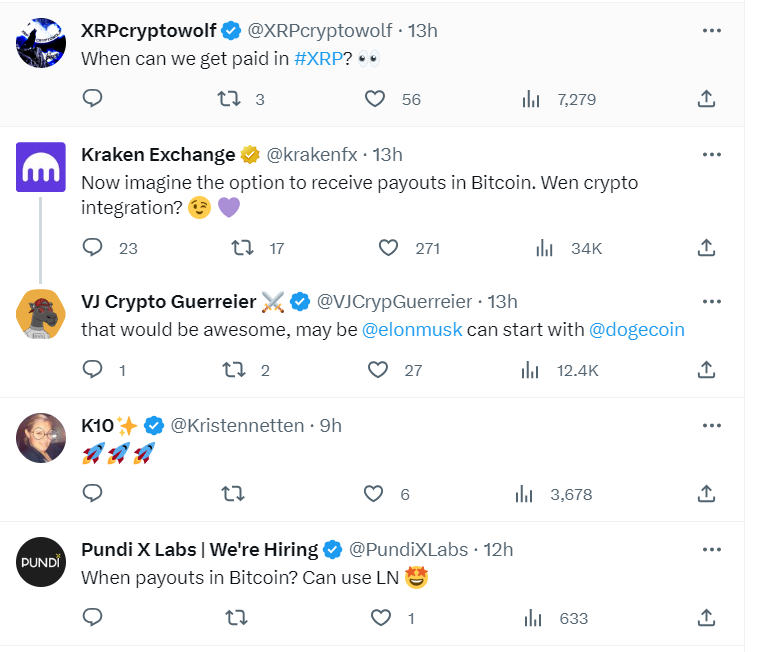Open the Kraken Exchange profile picture

coord(41,167)
